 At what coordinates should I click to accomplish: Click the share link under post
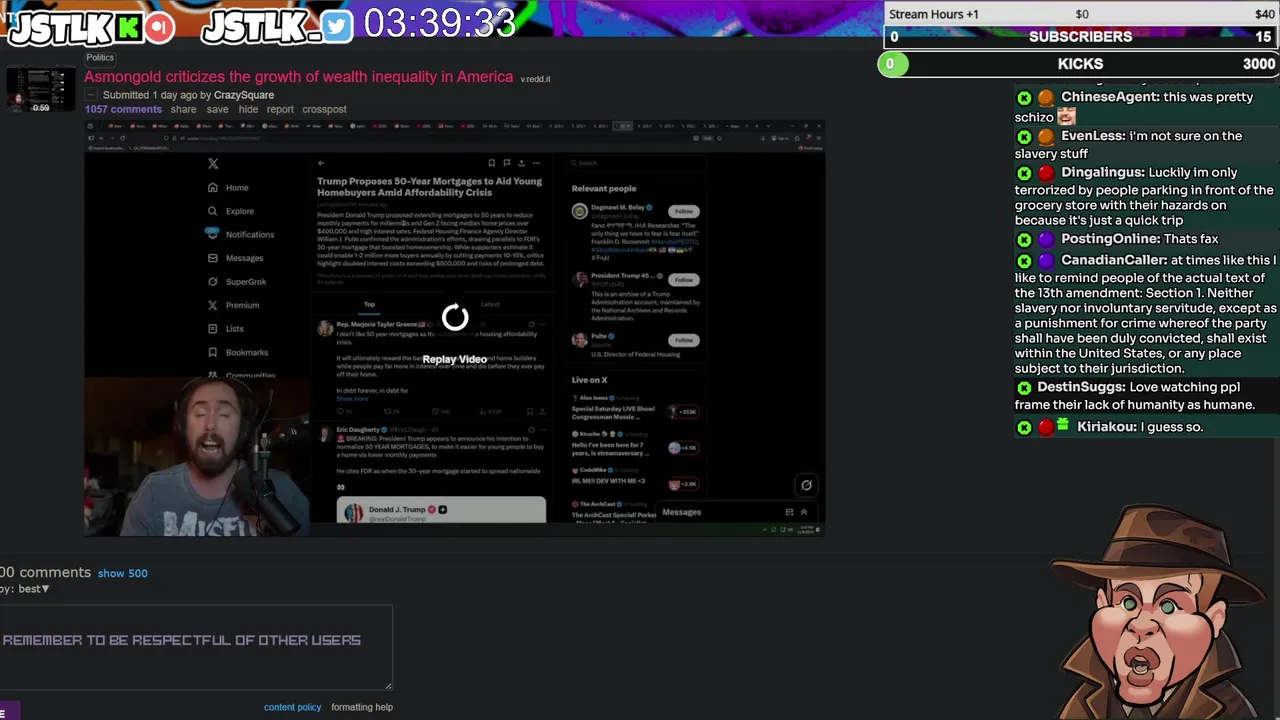[183, 109]
